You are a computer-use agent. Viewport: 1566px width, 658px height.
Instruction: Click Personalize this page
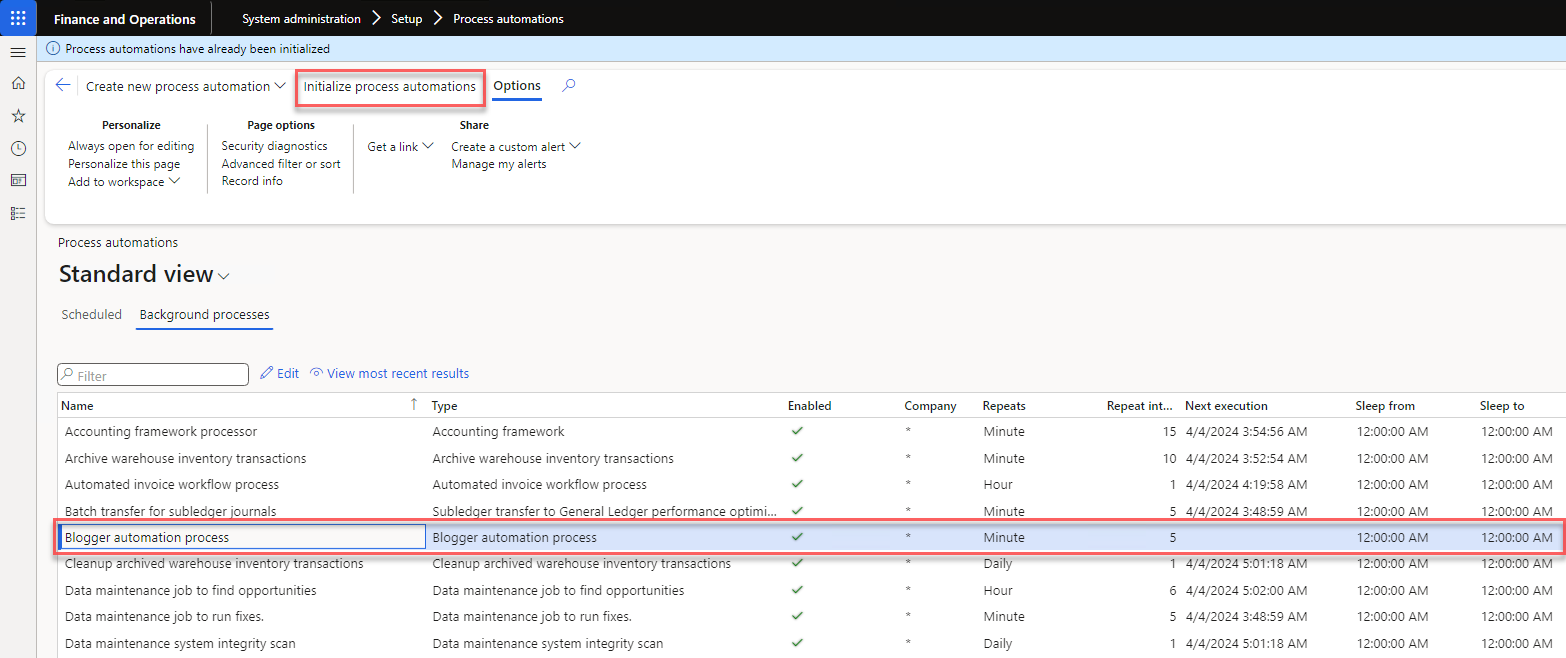click(x=124, y=164)
